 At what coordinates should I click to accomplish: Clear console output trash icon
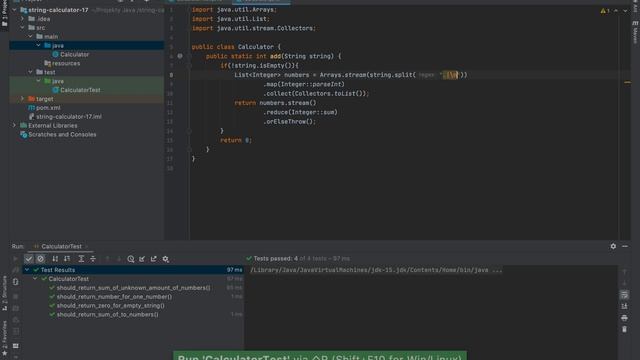click(x=624, y=329)
